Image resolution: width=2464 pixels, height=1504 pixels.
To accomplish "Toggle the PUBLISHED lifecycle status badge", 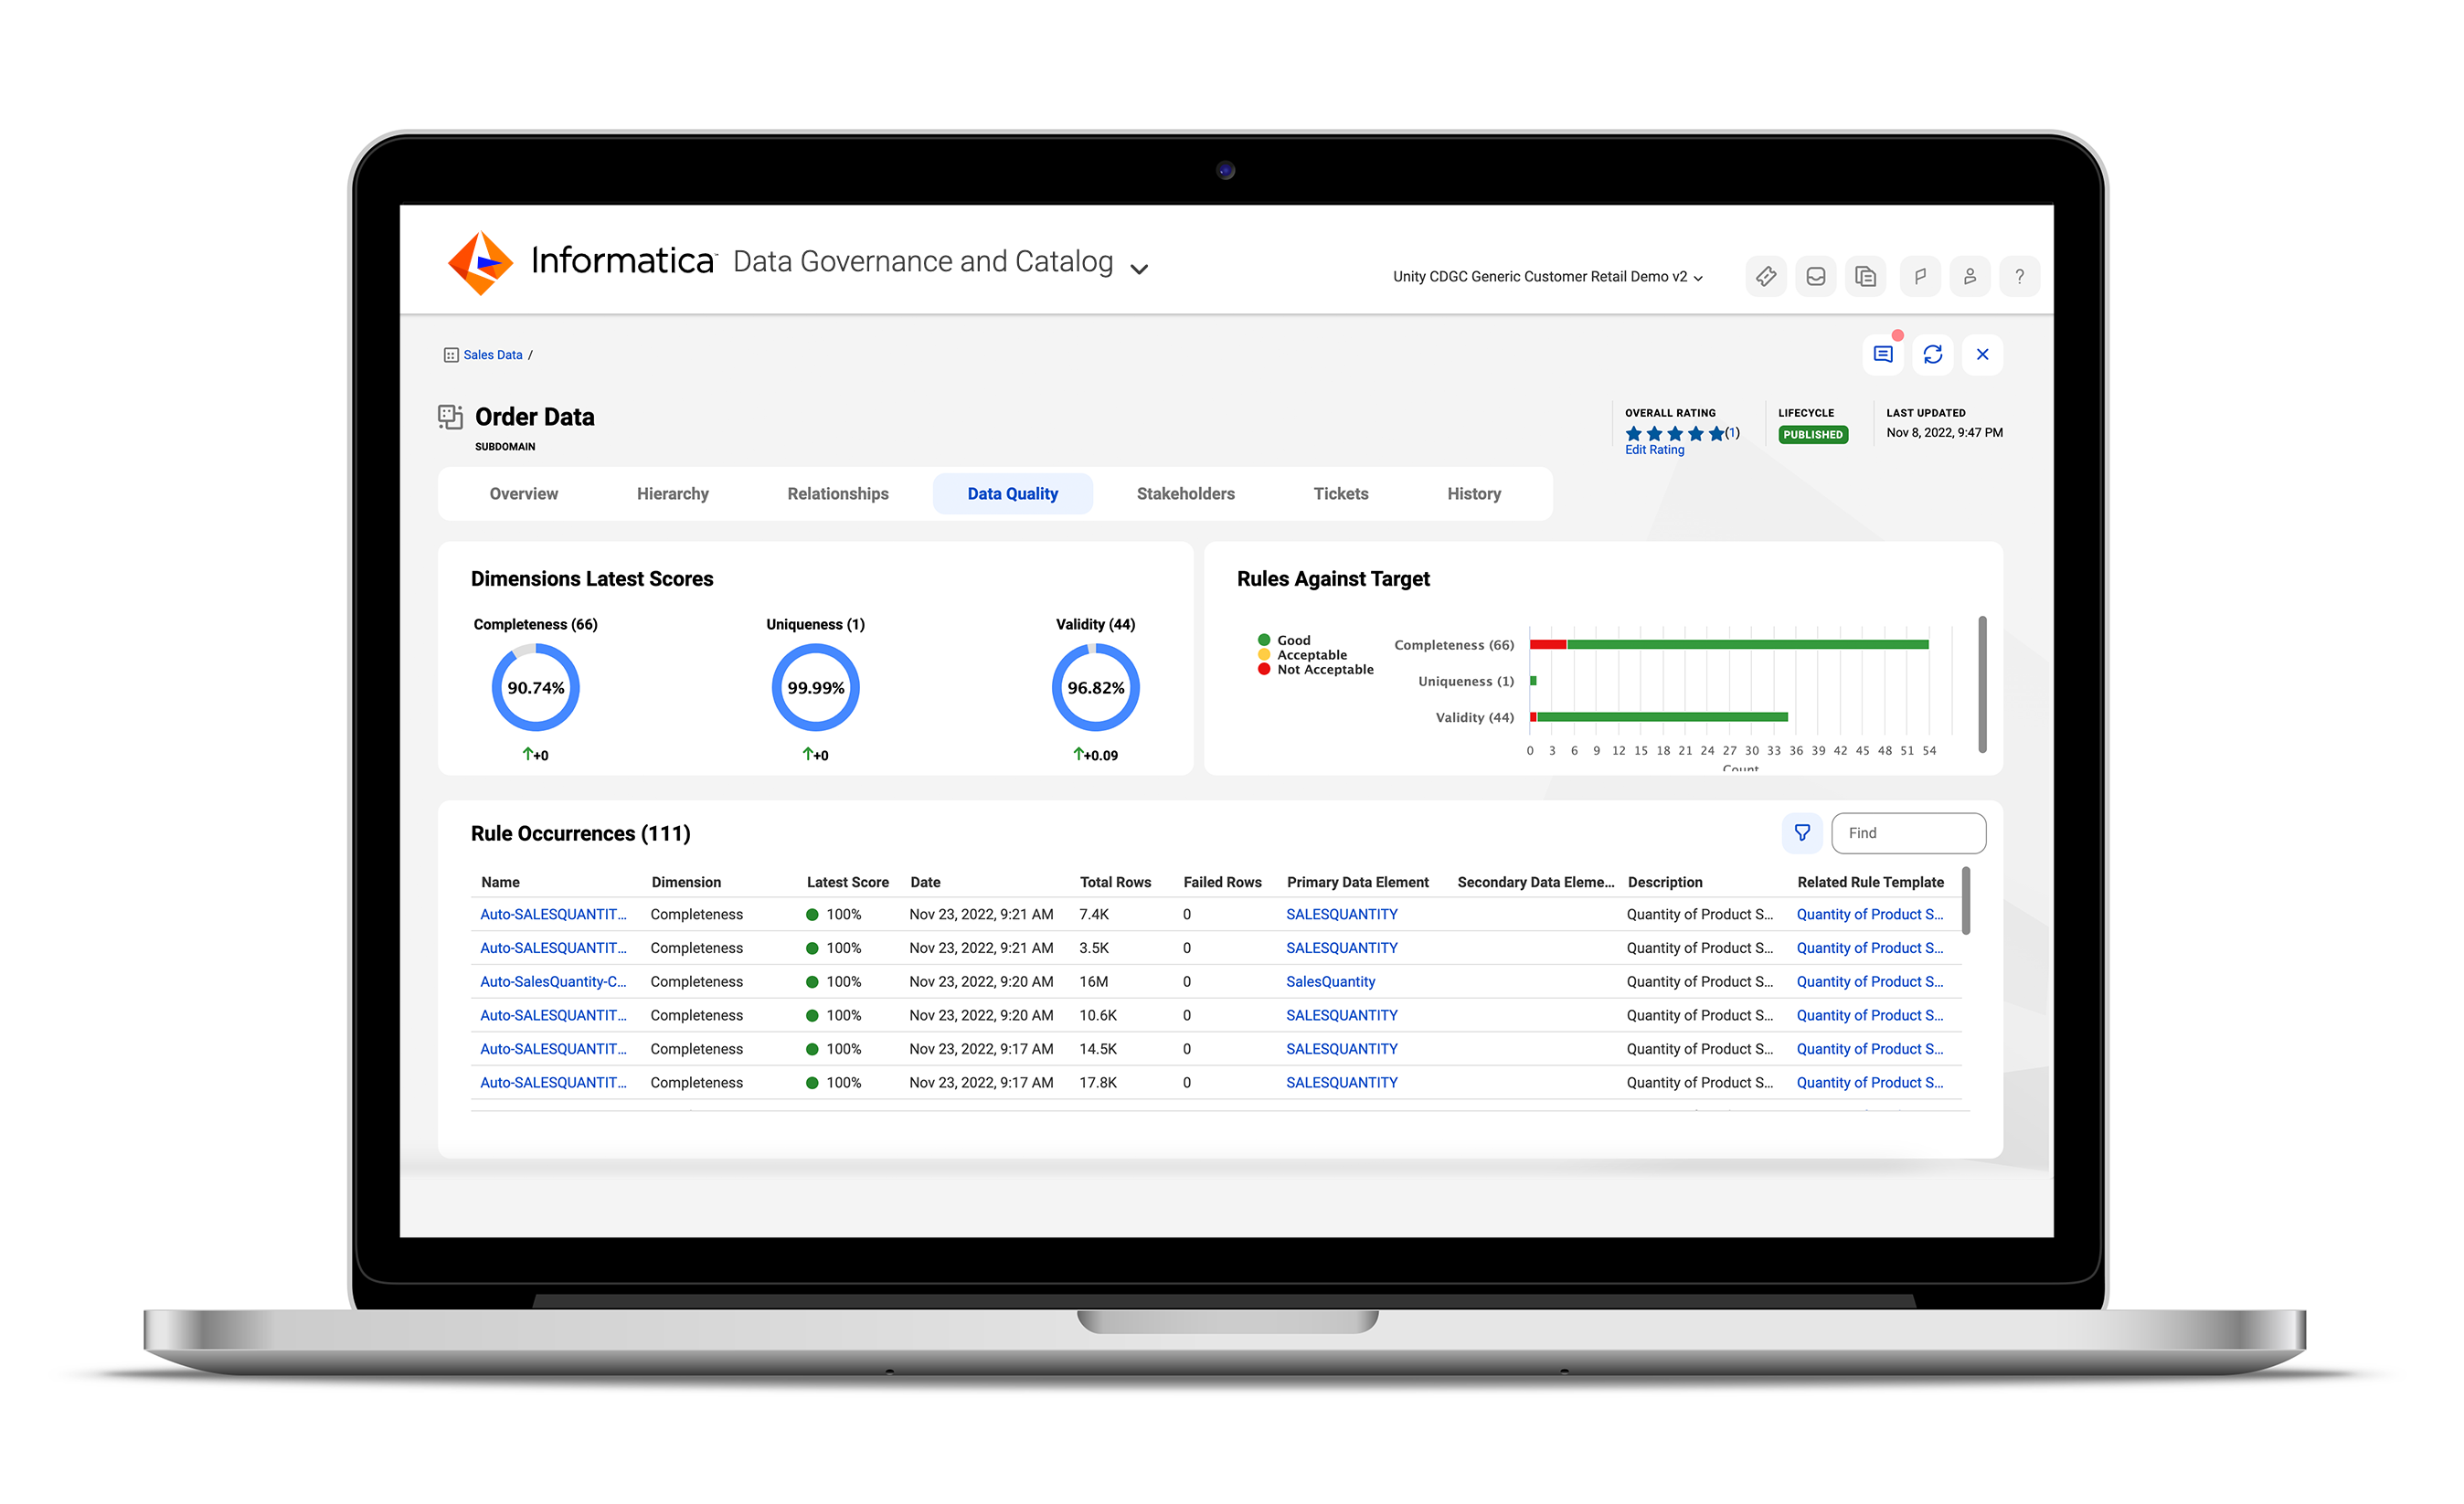I will click(x=1812, y=436).
